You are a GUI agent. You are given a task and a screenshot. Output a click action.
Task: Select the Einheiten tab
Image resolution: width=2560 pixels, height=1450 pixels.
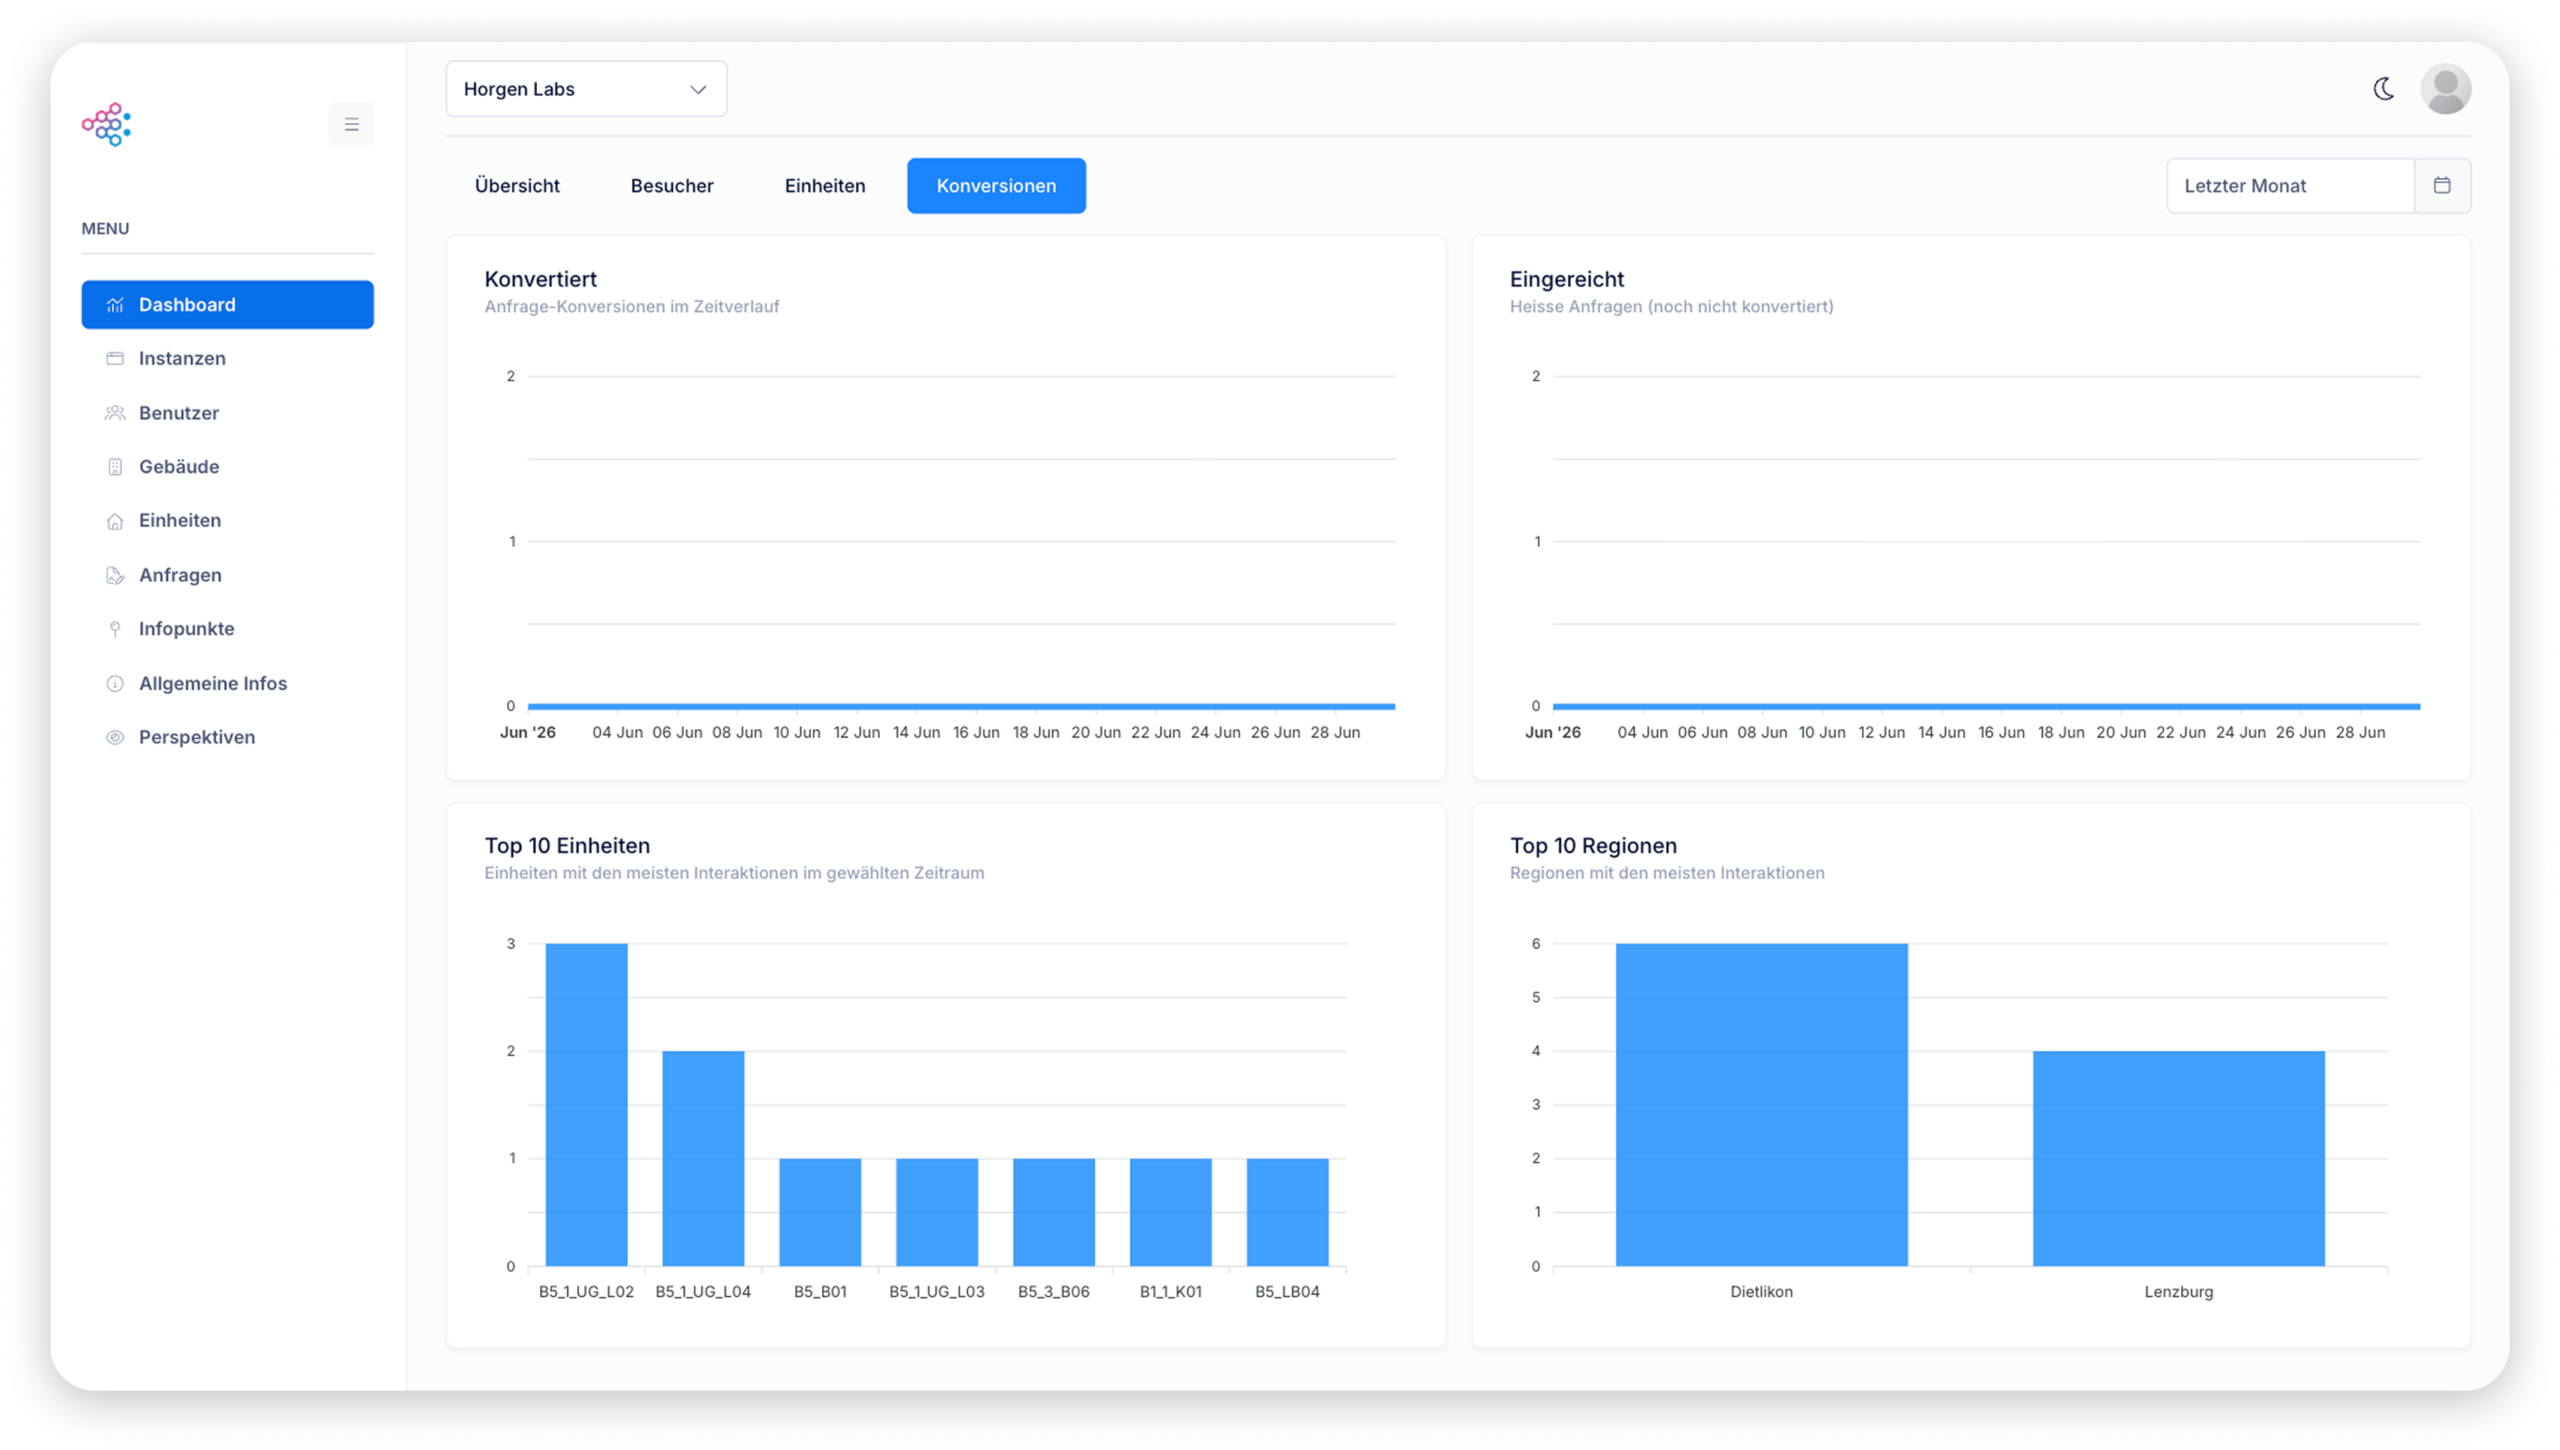[825, 185]
